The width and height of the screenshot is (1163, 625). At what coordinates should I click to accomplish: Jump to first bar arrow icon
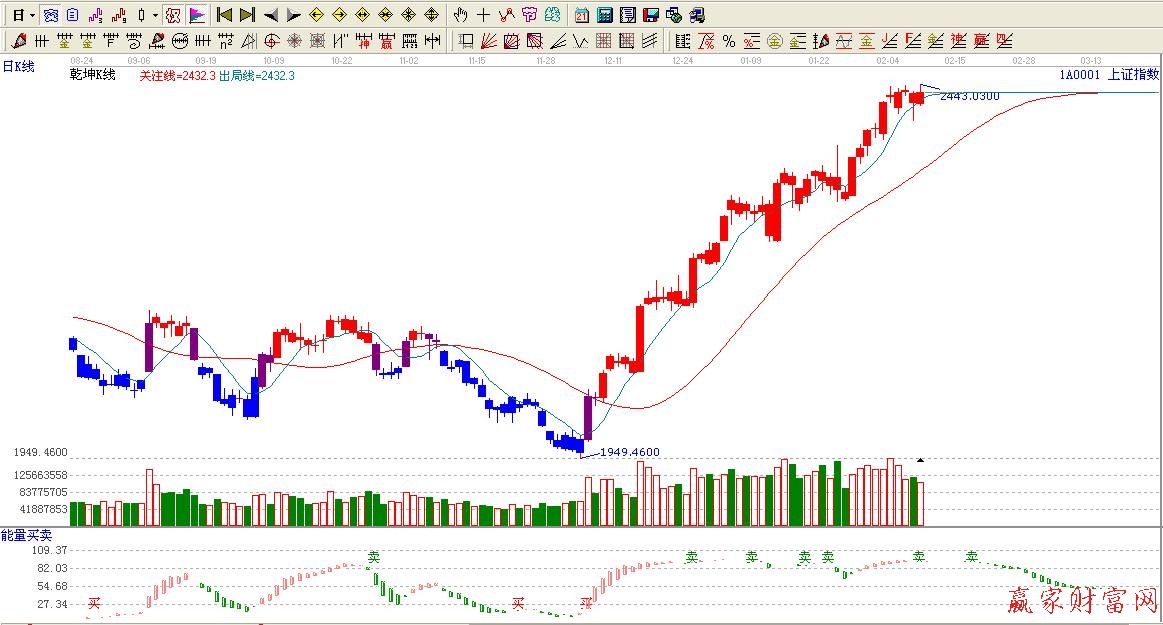pyautogui.click(x=225, y=15)
